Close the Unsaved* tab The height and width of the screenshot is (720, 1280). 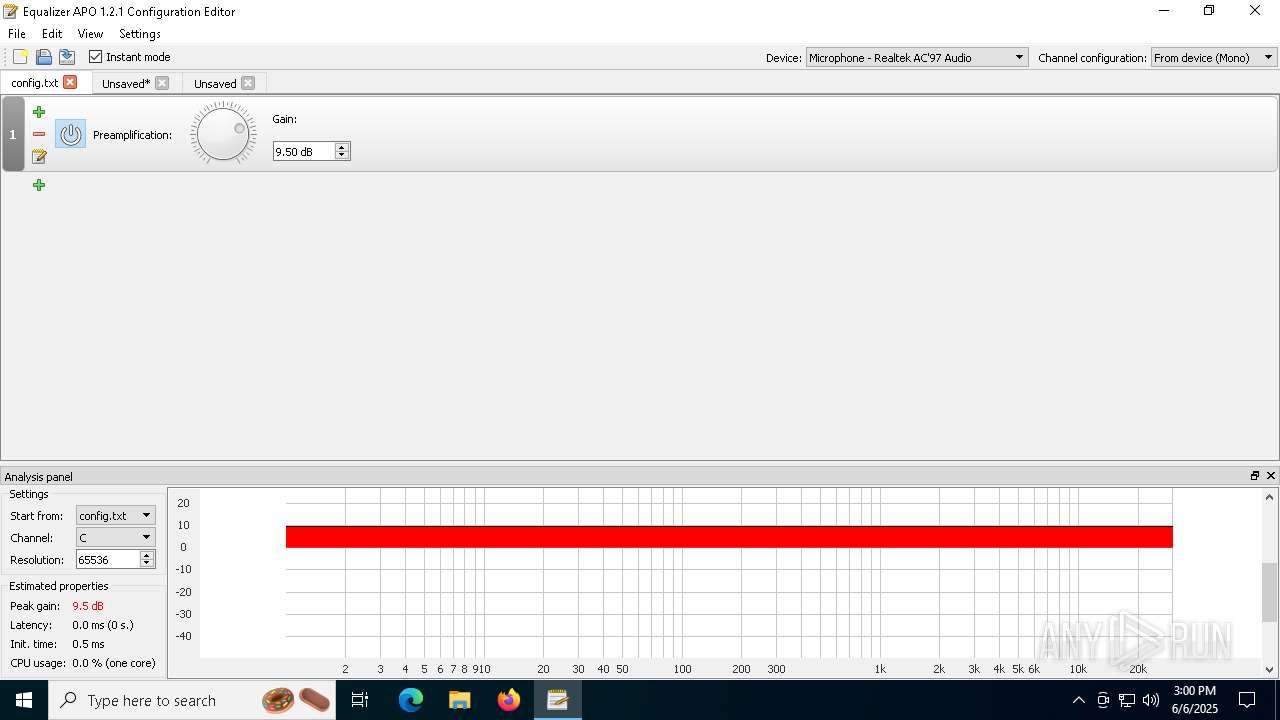pos(162,83)
